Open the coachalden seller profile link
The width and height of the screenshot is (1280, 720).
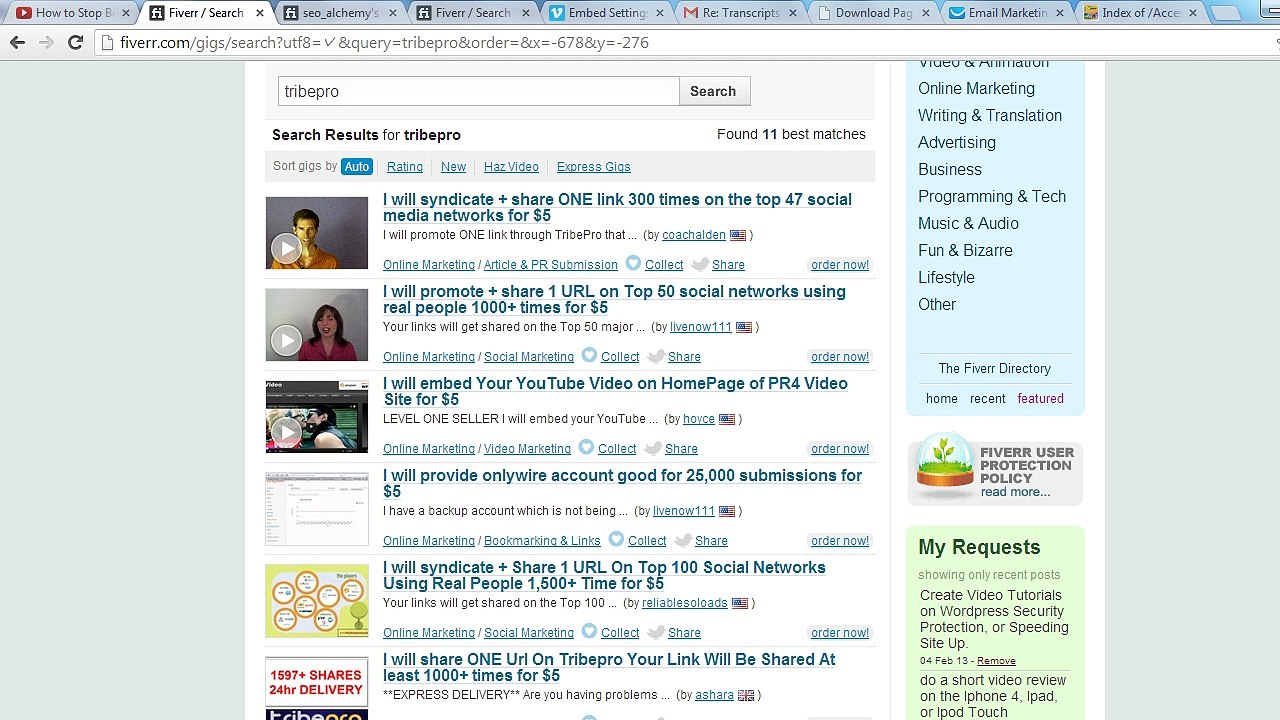coord(694,235)
